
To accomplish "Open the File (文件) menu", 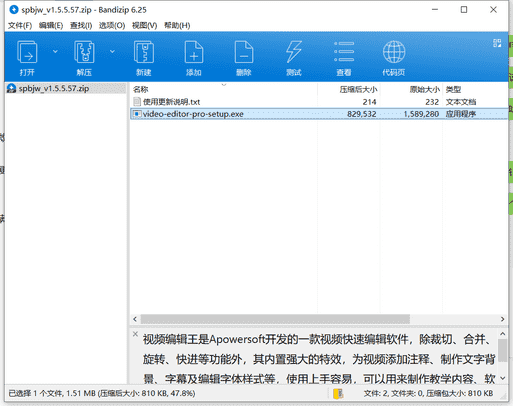I will [x=20, y=26].
